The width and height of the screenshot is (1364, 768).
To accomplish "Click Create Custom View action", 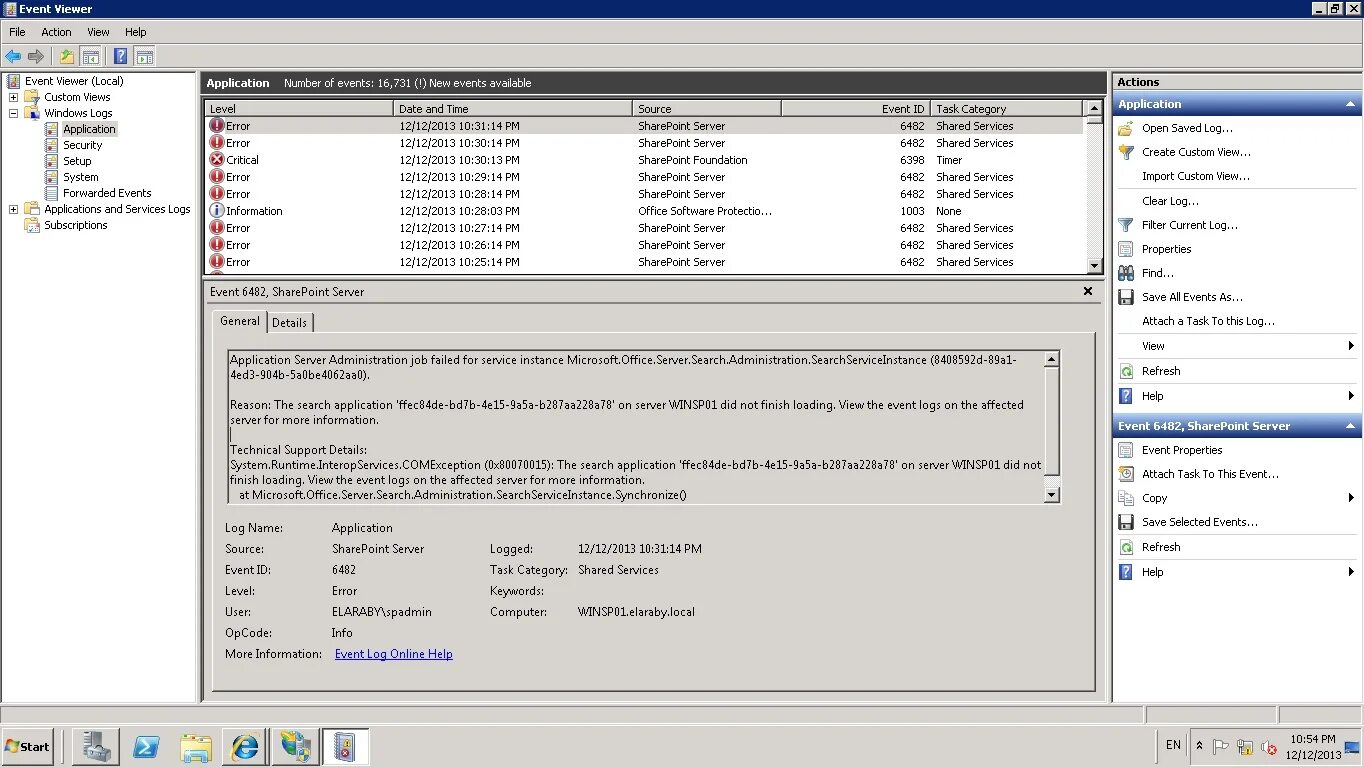I will point(1196,152).
